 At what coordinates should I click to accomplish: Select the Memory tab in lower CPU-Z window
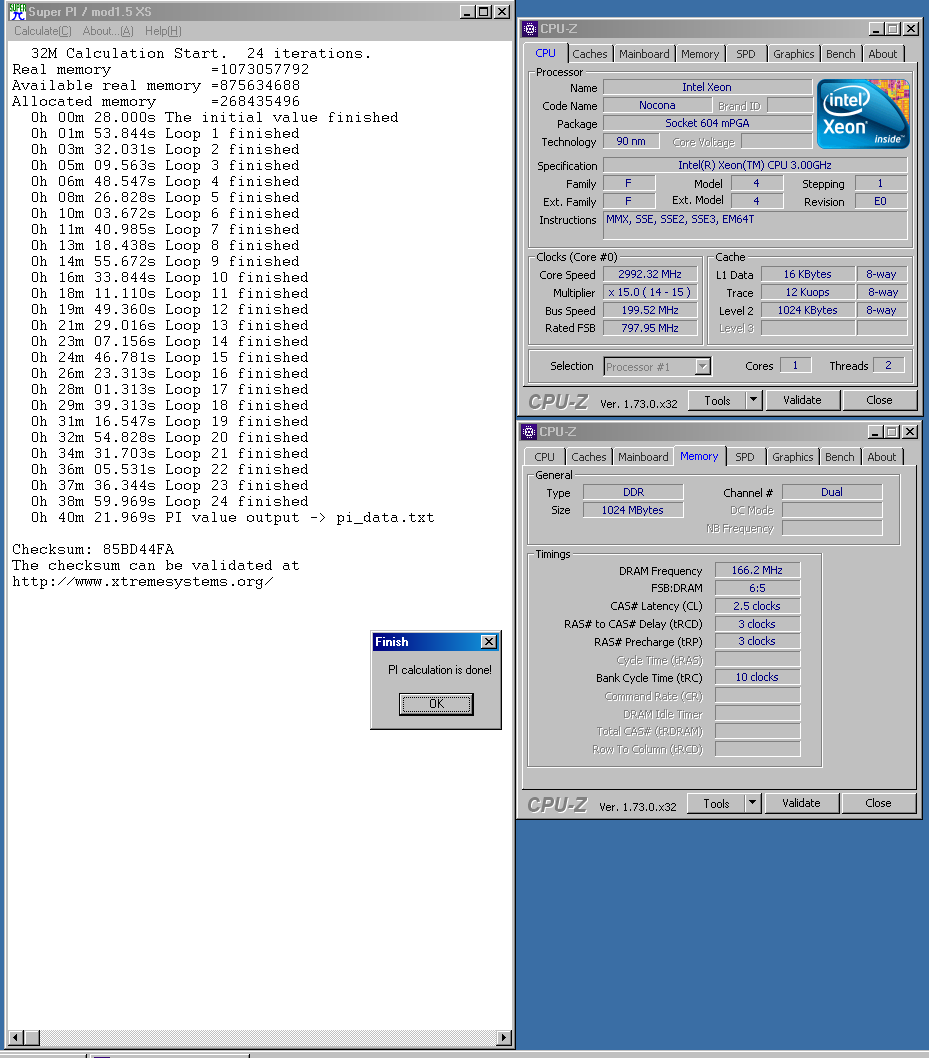[699, 456]
